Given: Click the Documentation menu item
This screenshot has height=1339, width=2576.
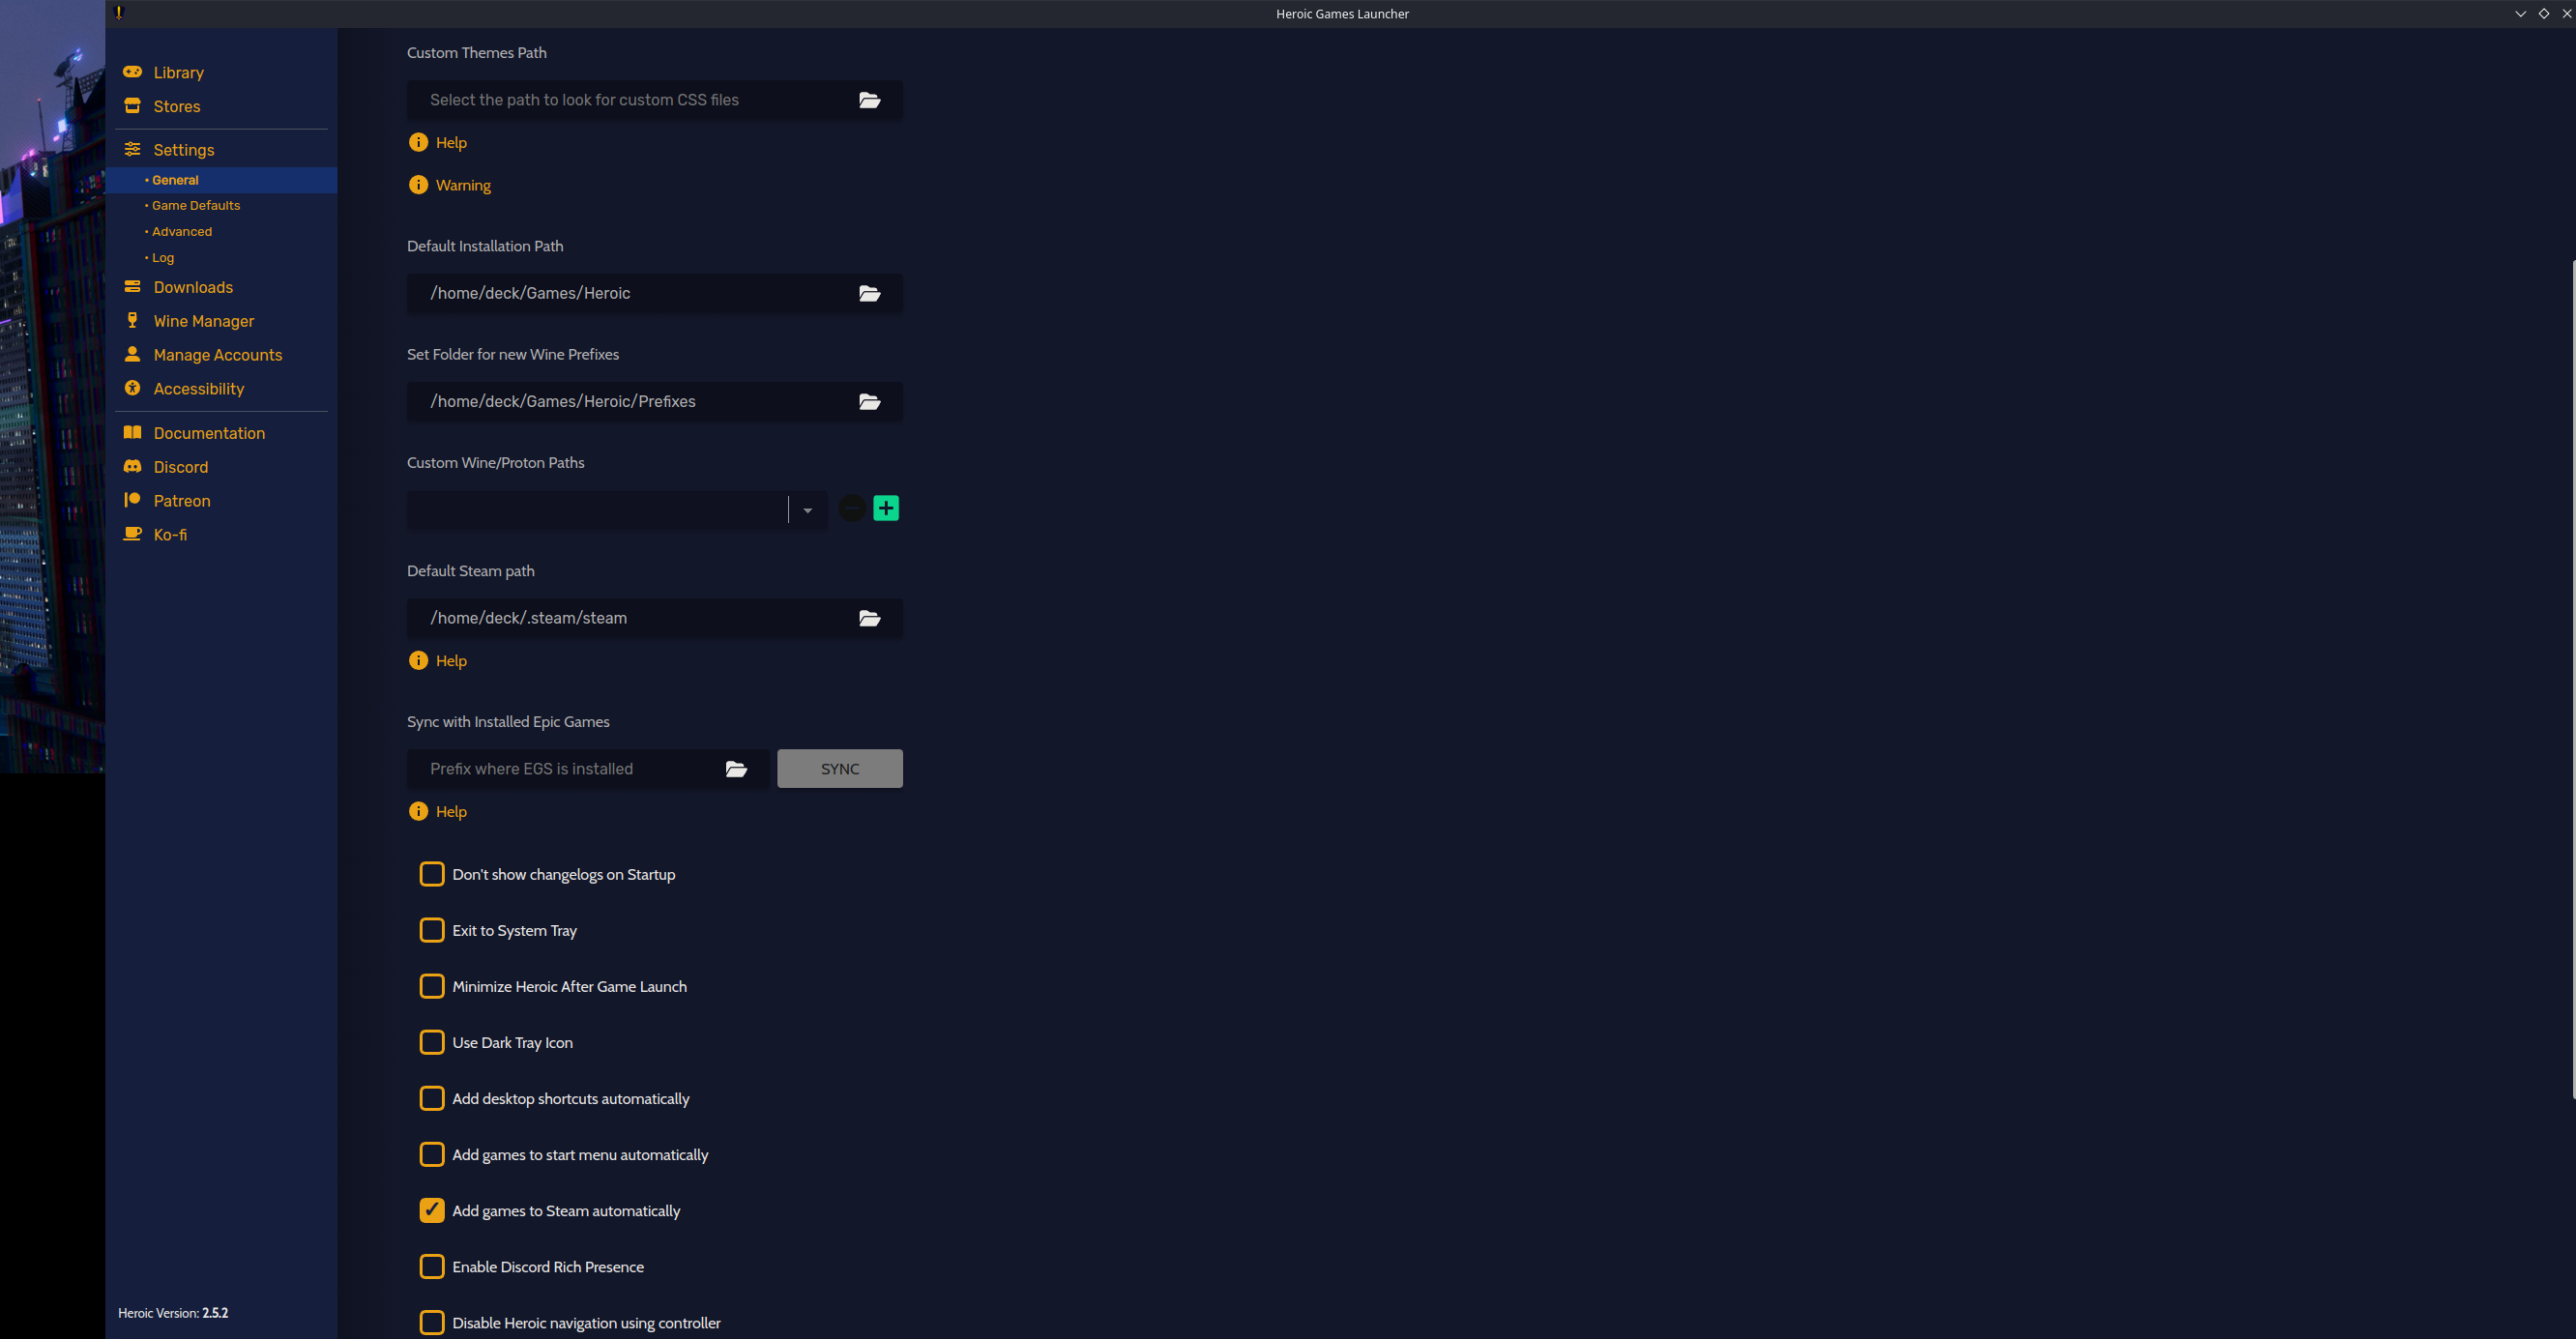Looking at the screenshot, I should click(x=210, y=433).
